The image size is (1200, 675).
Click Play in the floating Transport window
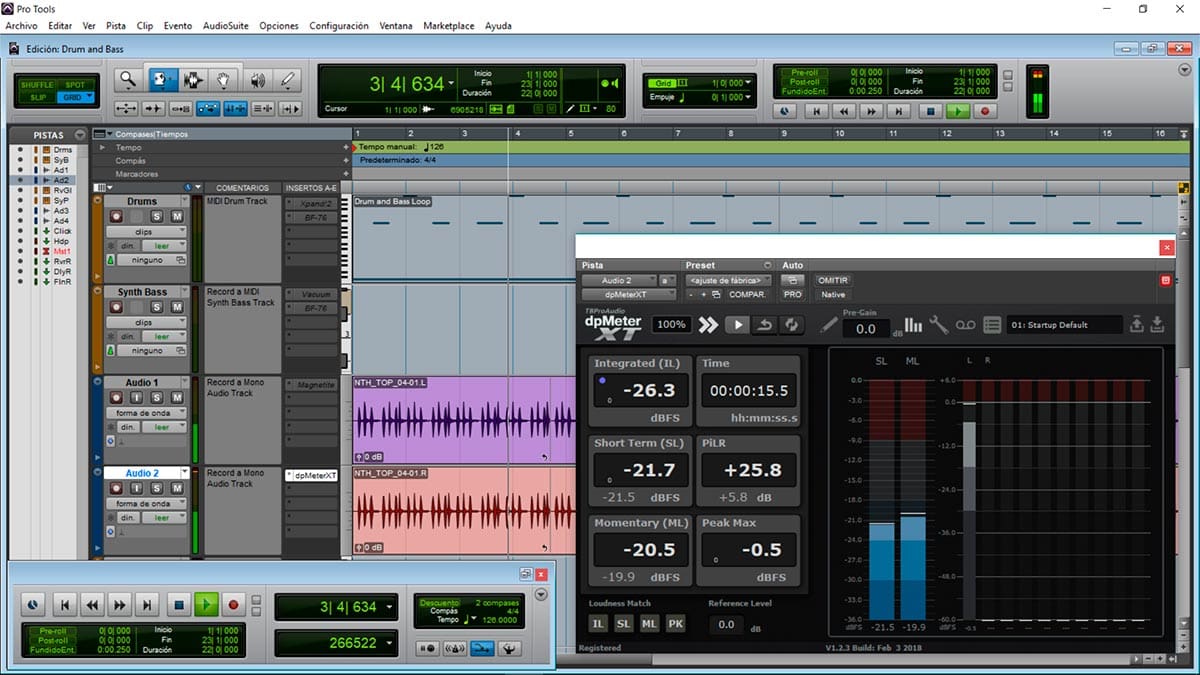(x=206, y=604)
